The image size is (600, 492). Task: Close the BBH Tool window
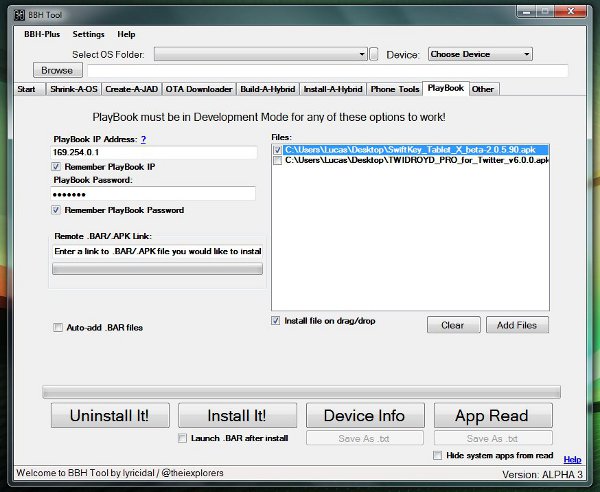tap(570, 12)
